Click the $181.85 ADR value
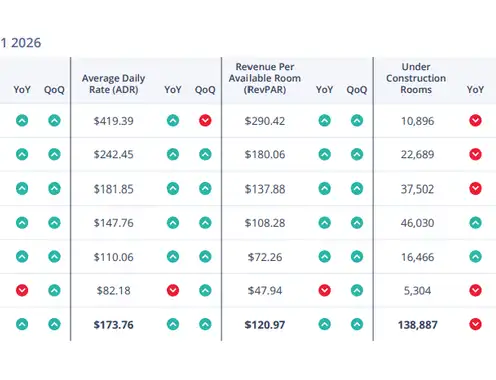Screen dimensions: 496x380 click(x=113, y=189)
